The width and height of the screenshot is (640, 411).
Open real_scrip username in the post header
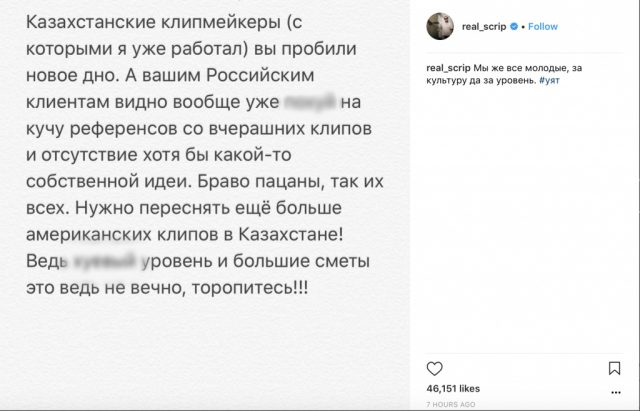[482, 27]
